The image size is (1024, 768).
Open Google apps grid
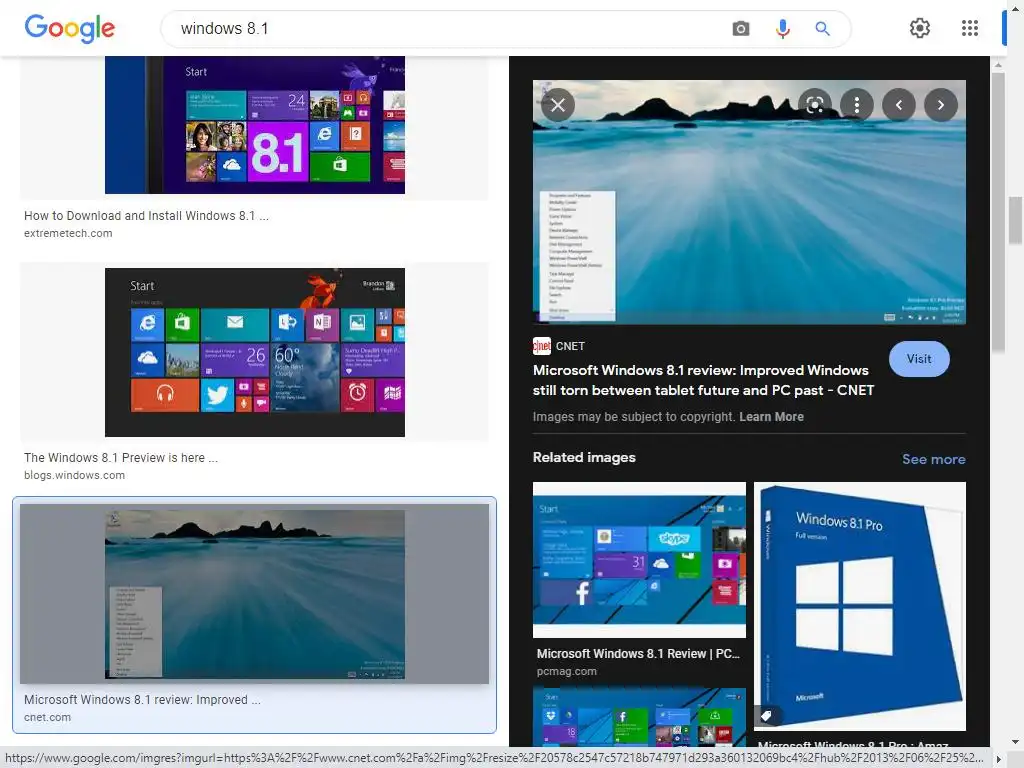[970, 28]
